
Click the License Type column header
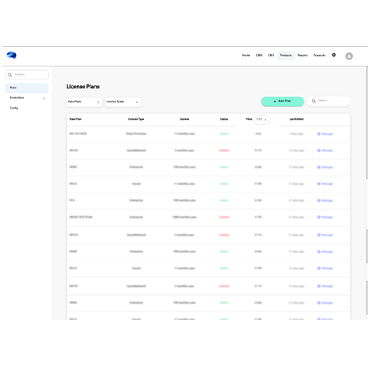136,119
